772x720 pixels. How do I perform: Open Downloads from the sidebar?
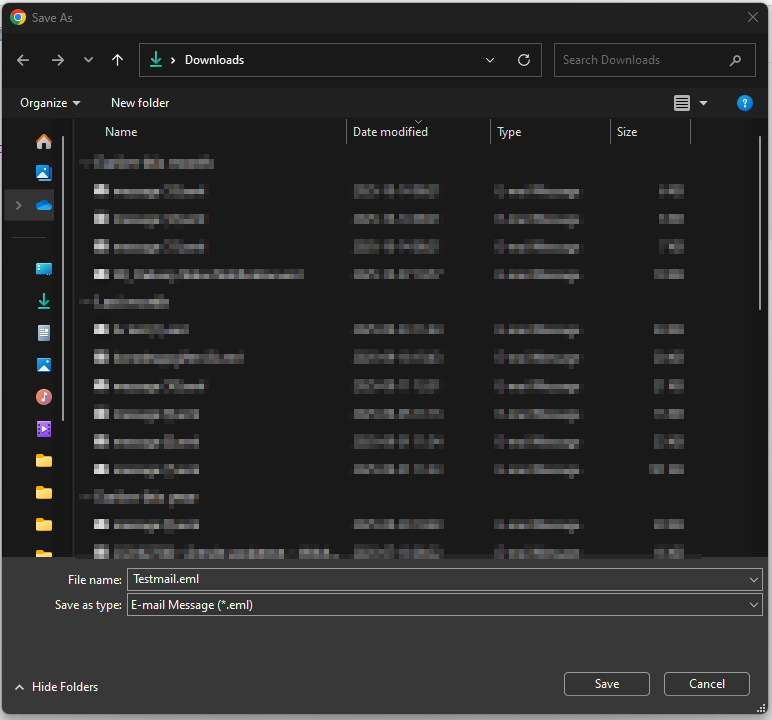[43, 301]
